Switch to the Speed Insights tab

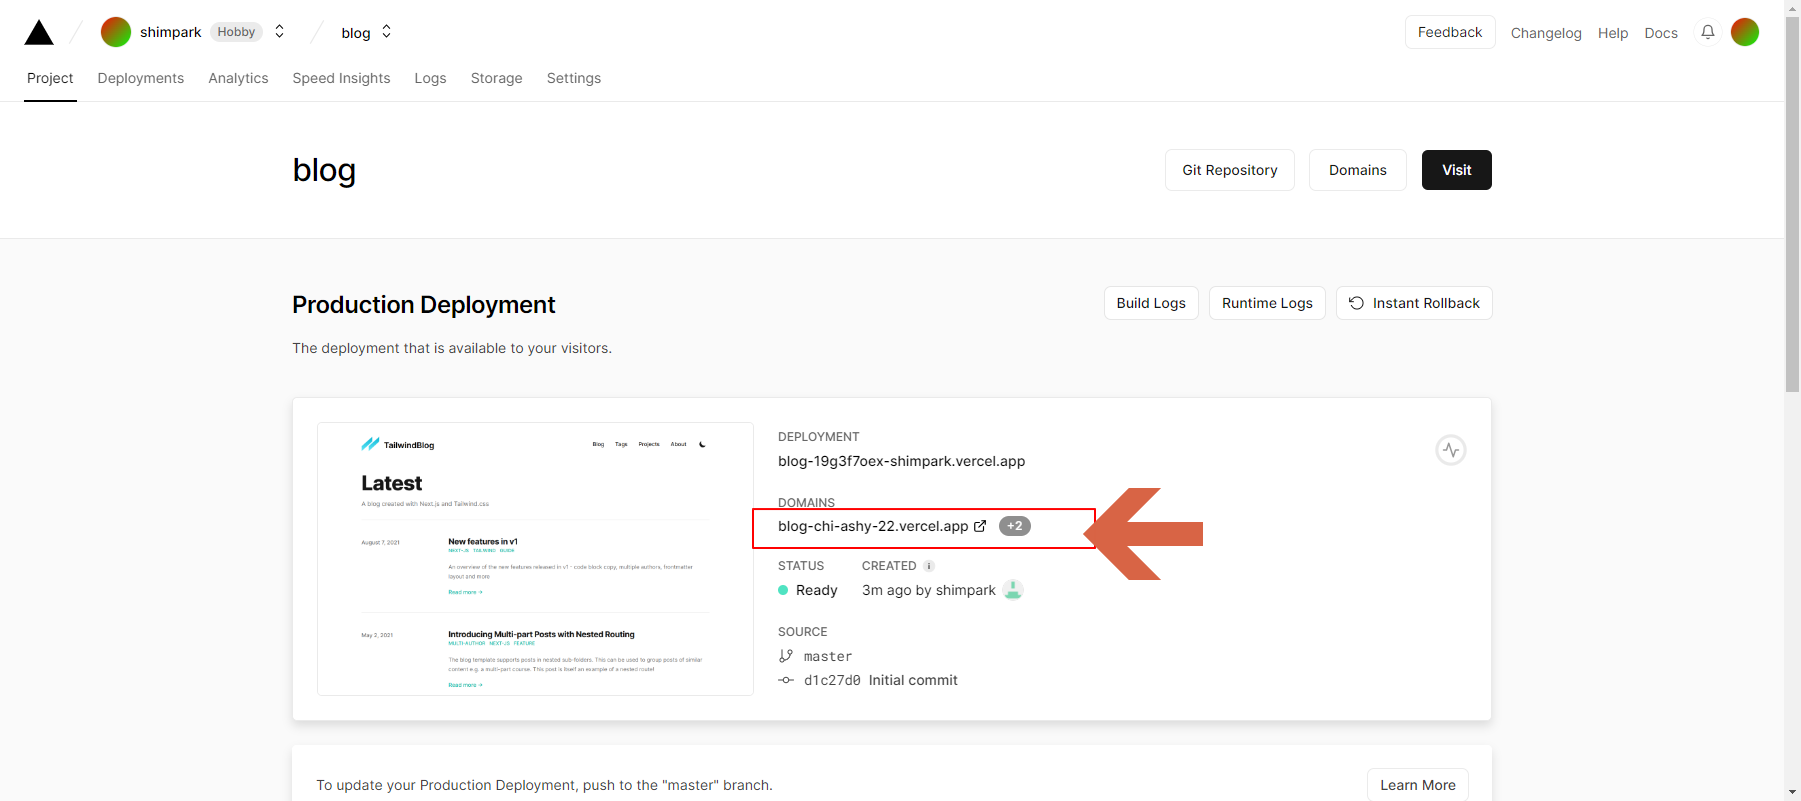(341, 78)
